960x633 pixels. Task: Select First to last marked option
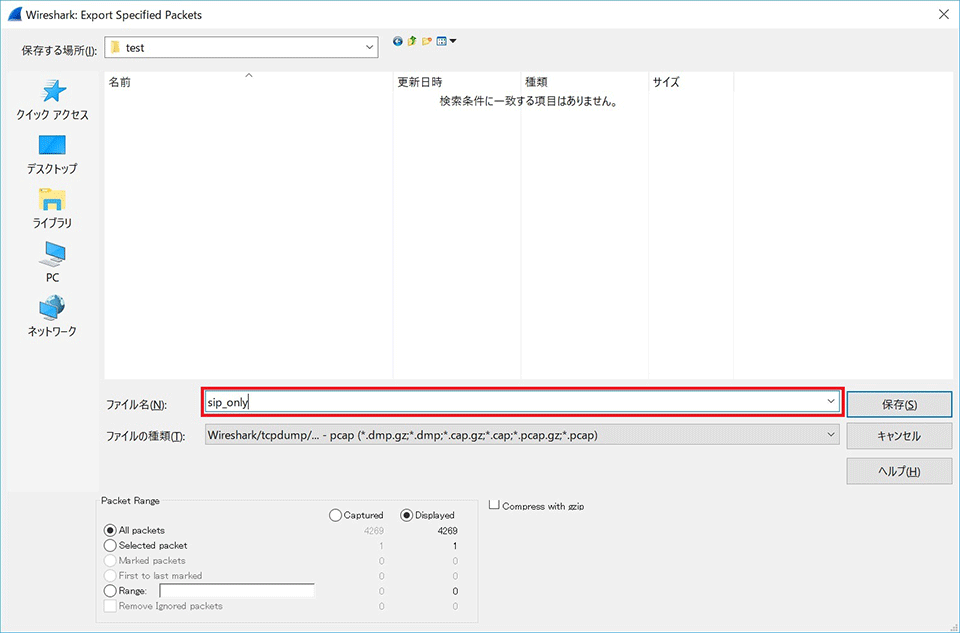point(110,575)
